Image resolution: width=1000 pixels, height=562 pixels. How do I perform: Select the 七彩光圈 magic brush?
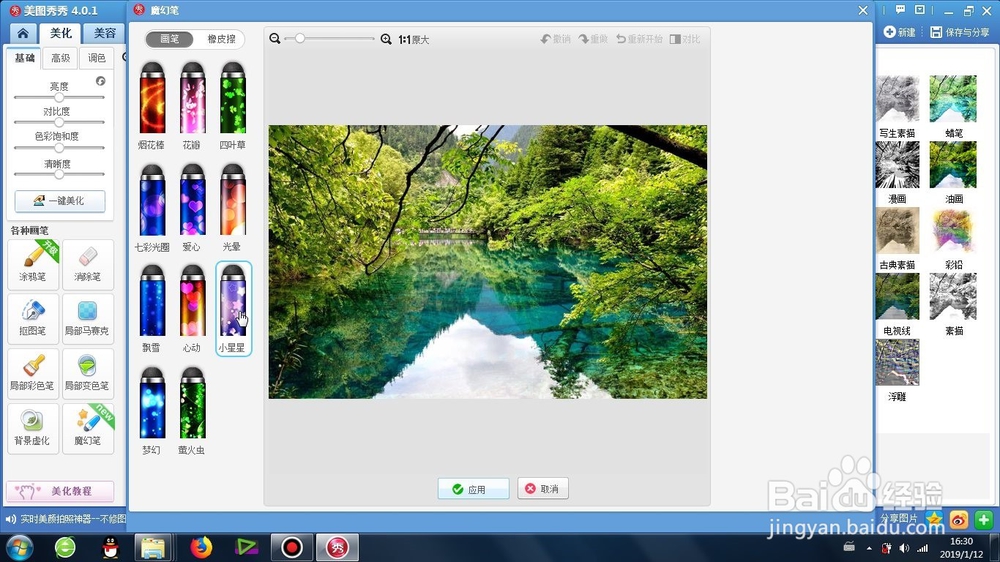pyautogui.click(x=152, y=207)
